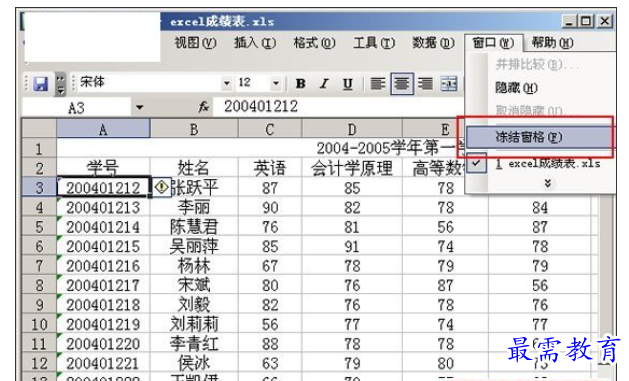
Task: Toggle Bold formatting
Action: coord(300,84)
